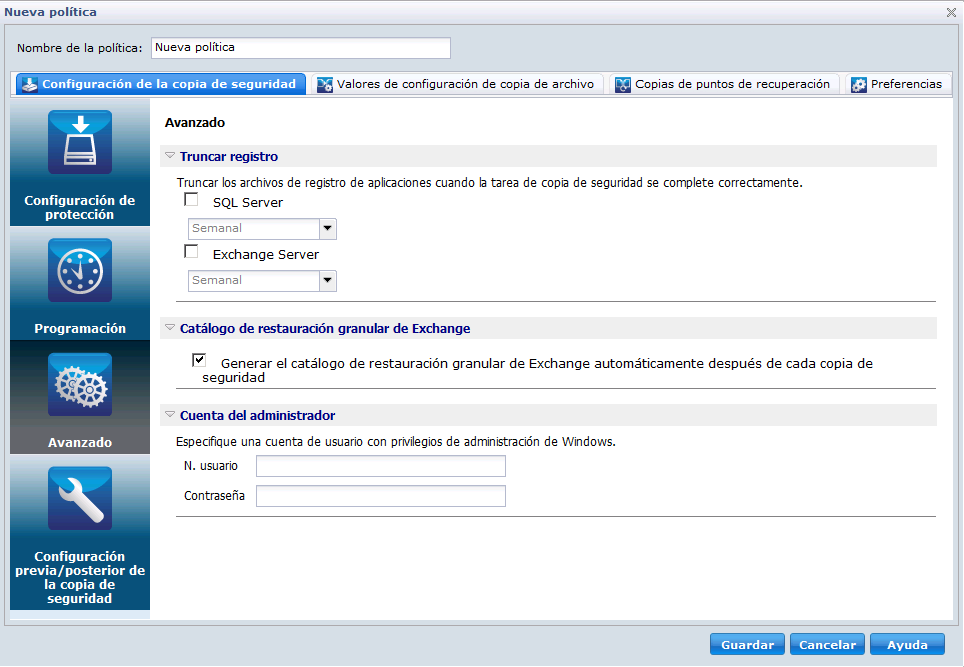The image size is (964, 667).
Task: Click the recovery points icon on Copias de puntos tab
Action: pyautogui.click(x=622, y=85)
